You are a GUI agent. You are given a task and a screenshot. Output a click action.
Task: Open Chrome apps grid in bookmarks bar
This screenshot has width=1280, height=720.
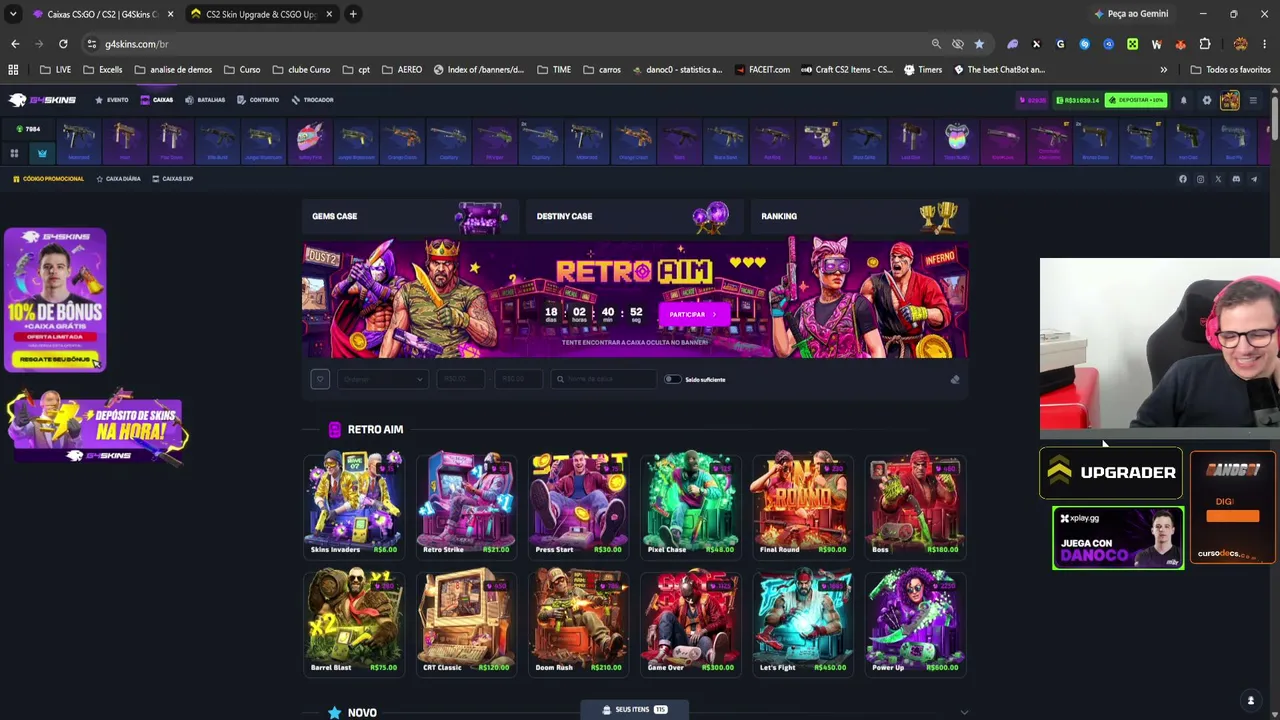(13, 70)
